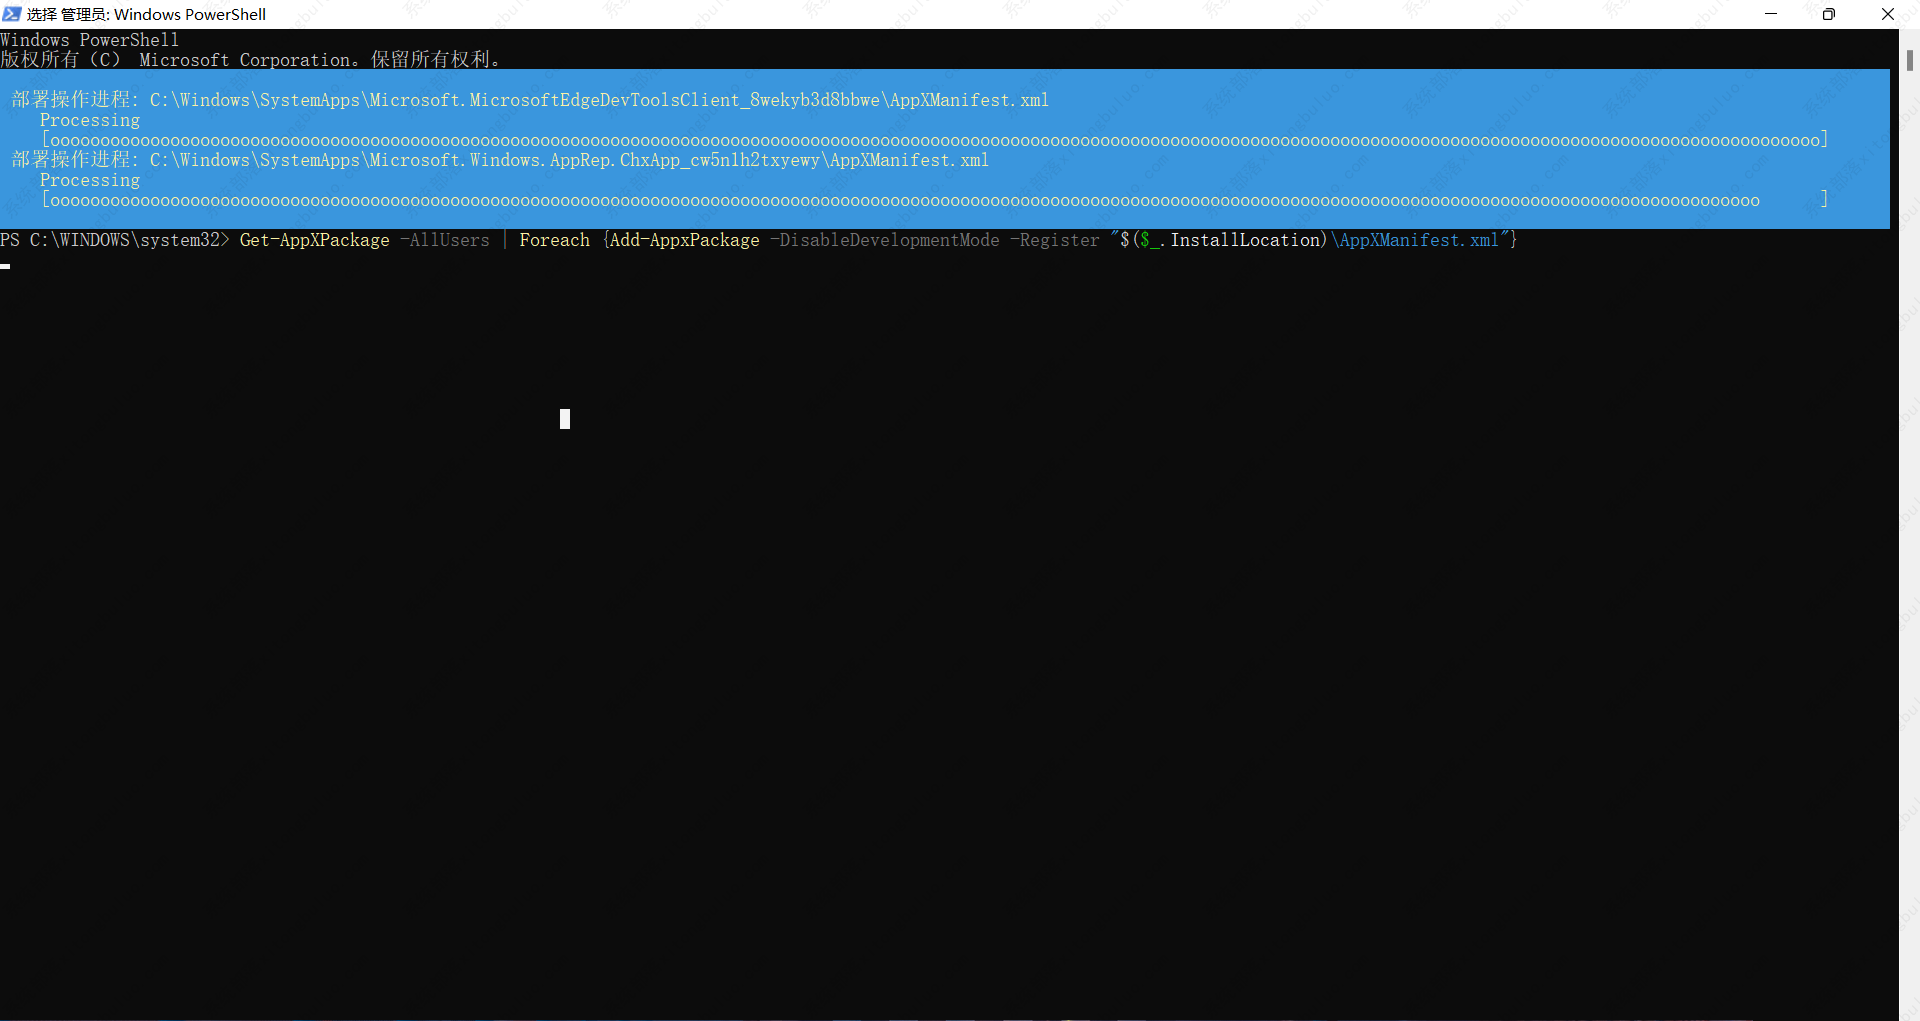Minimize the PowerShell window

(x=1771, y=14)
